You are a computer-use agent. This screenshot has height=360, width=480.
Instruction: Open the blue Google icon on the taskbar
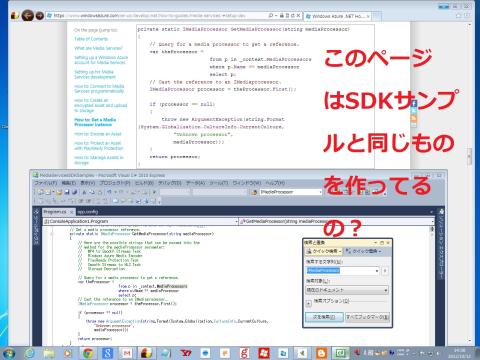coord(107,353)
